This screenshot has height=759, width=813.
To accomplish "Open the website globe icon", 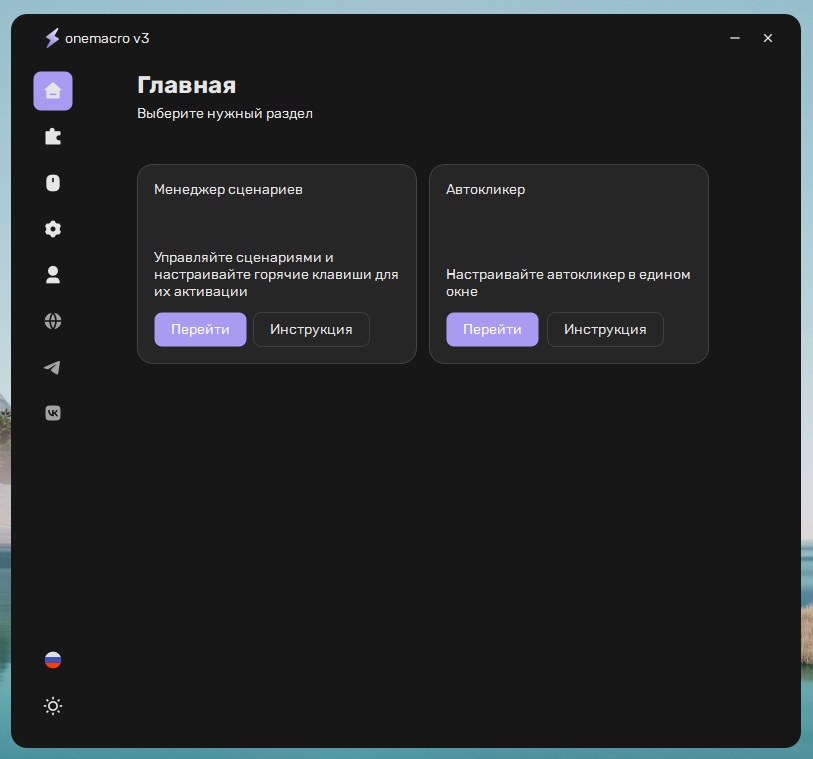I will click(53, 321).
